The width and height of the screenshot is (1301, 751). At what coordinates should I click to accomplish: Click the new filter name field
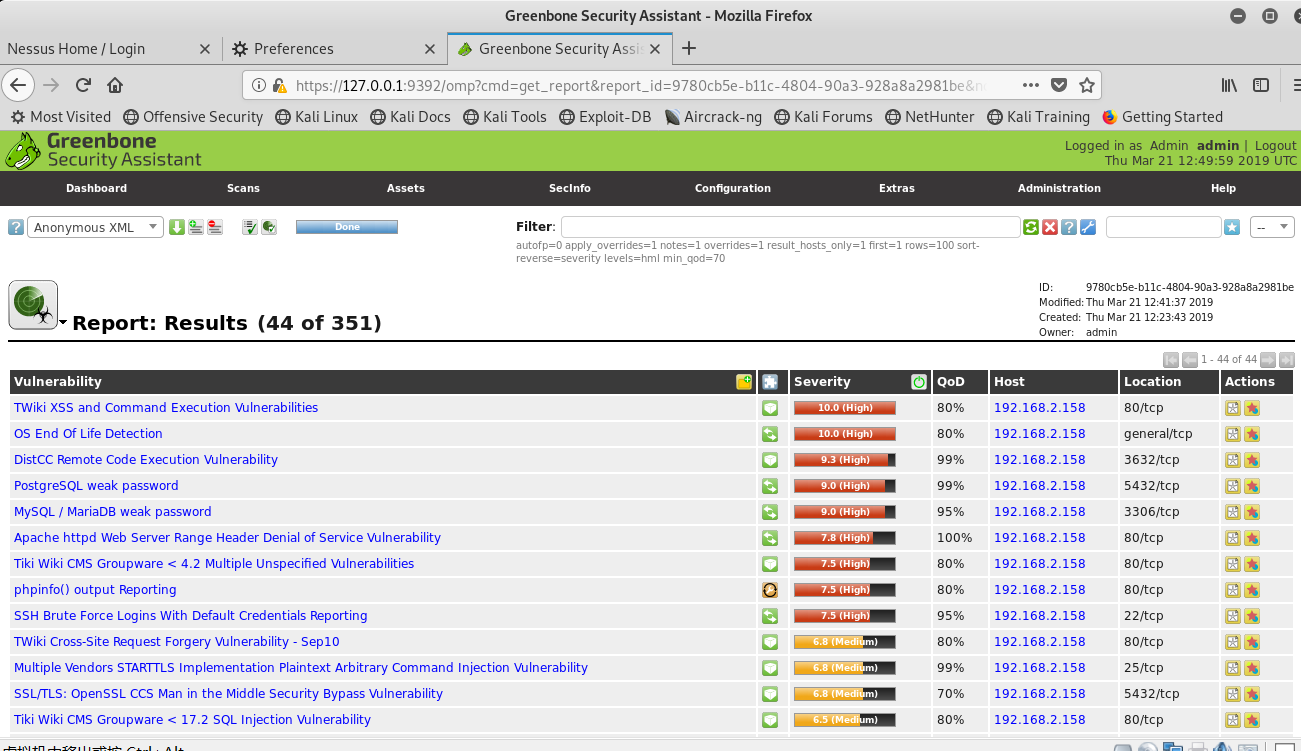pyautogui.click(x=1163, y=227)
